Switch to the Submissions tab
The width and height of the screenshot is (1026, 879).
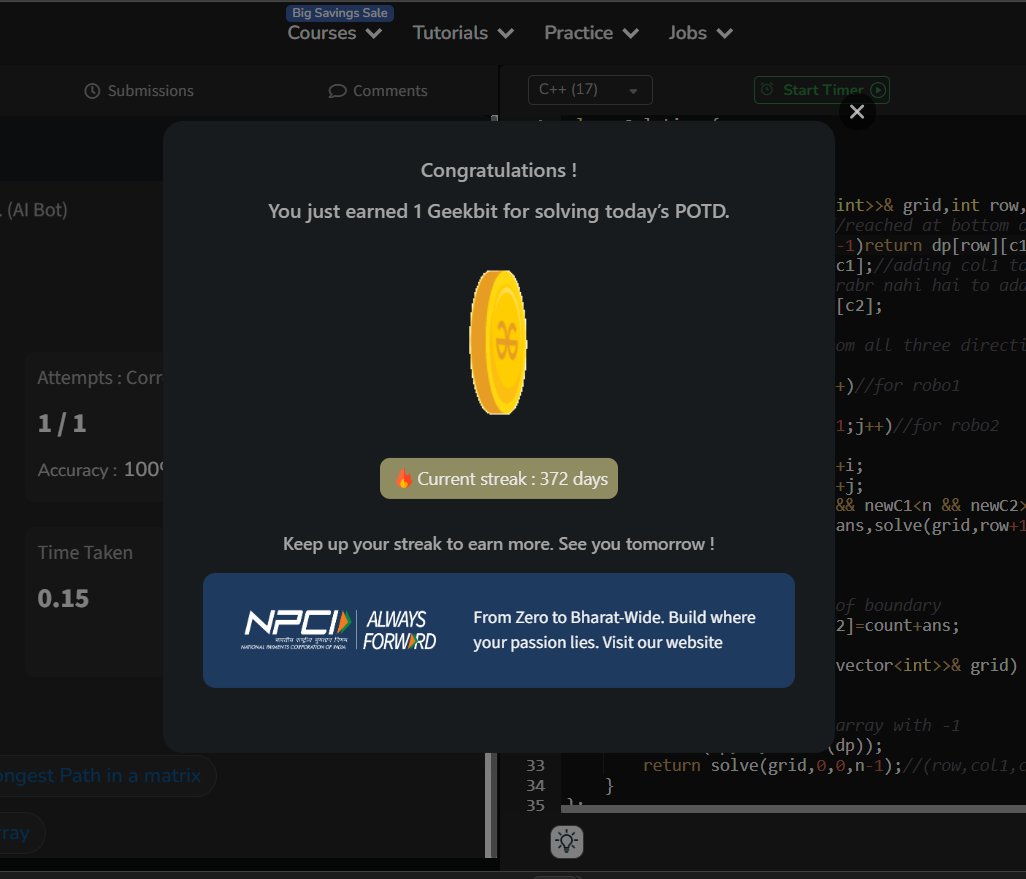[x=139, y=91]
